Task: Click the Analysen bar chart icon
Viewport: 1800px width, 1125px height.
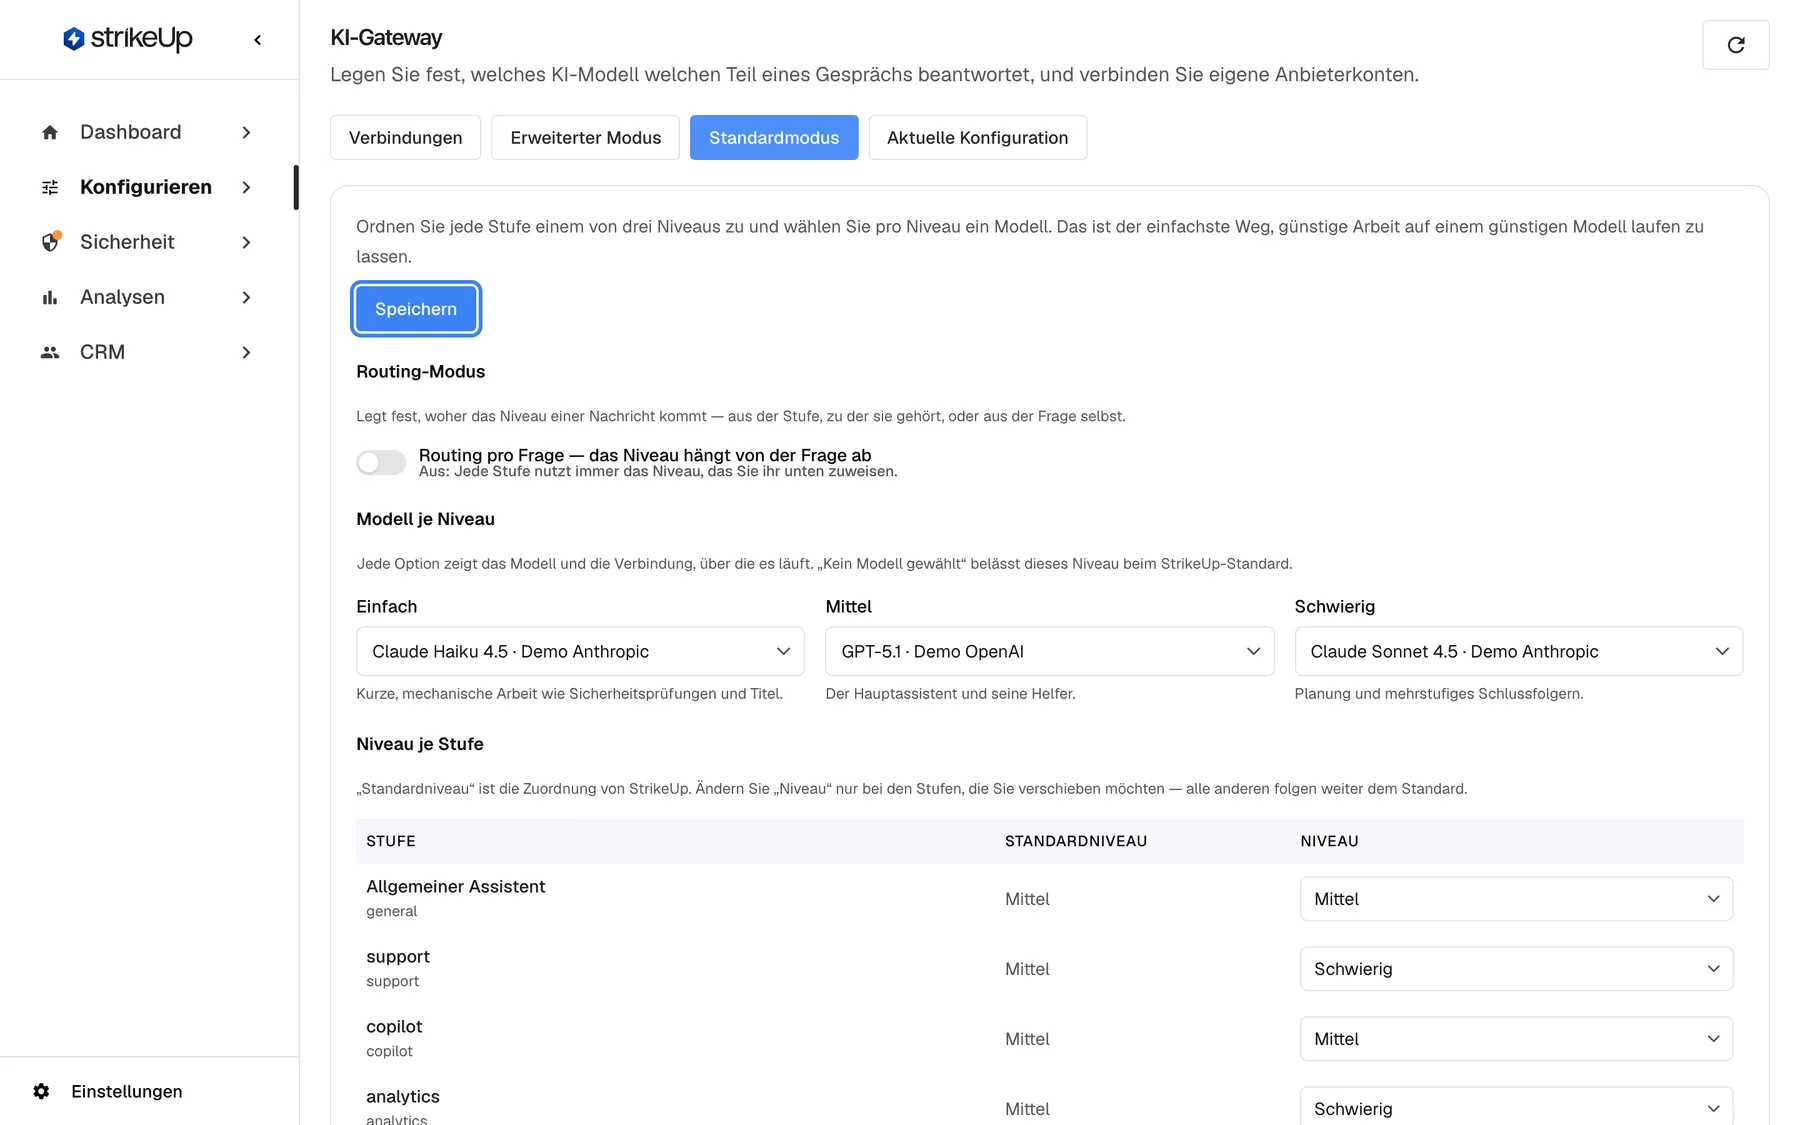Action: [x=50, y=297]
